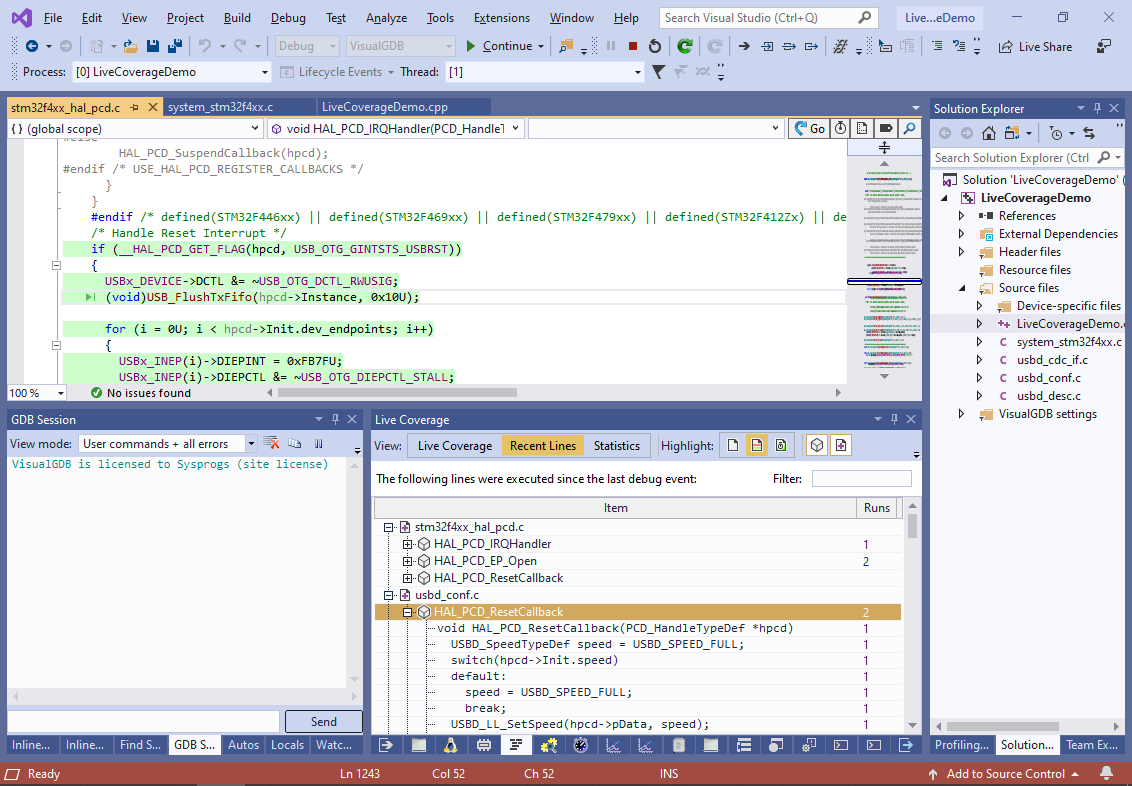Click the Sync with Active Document icon
The width and height of the screenshot is (1132, 786).
coord(1089,133)
